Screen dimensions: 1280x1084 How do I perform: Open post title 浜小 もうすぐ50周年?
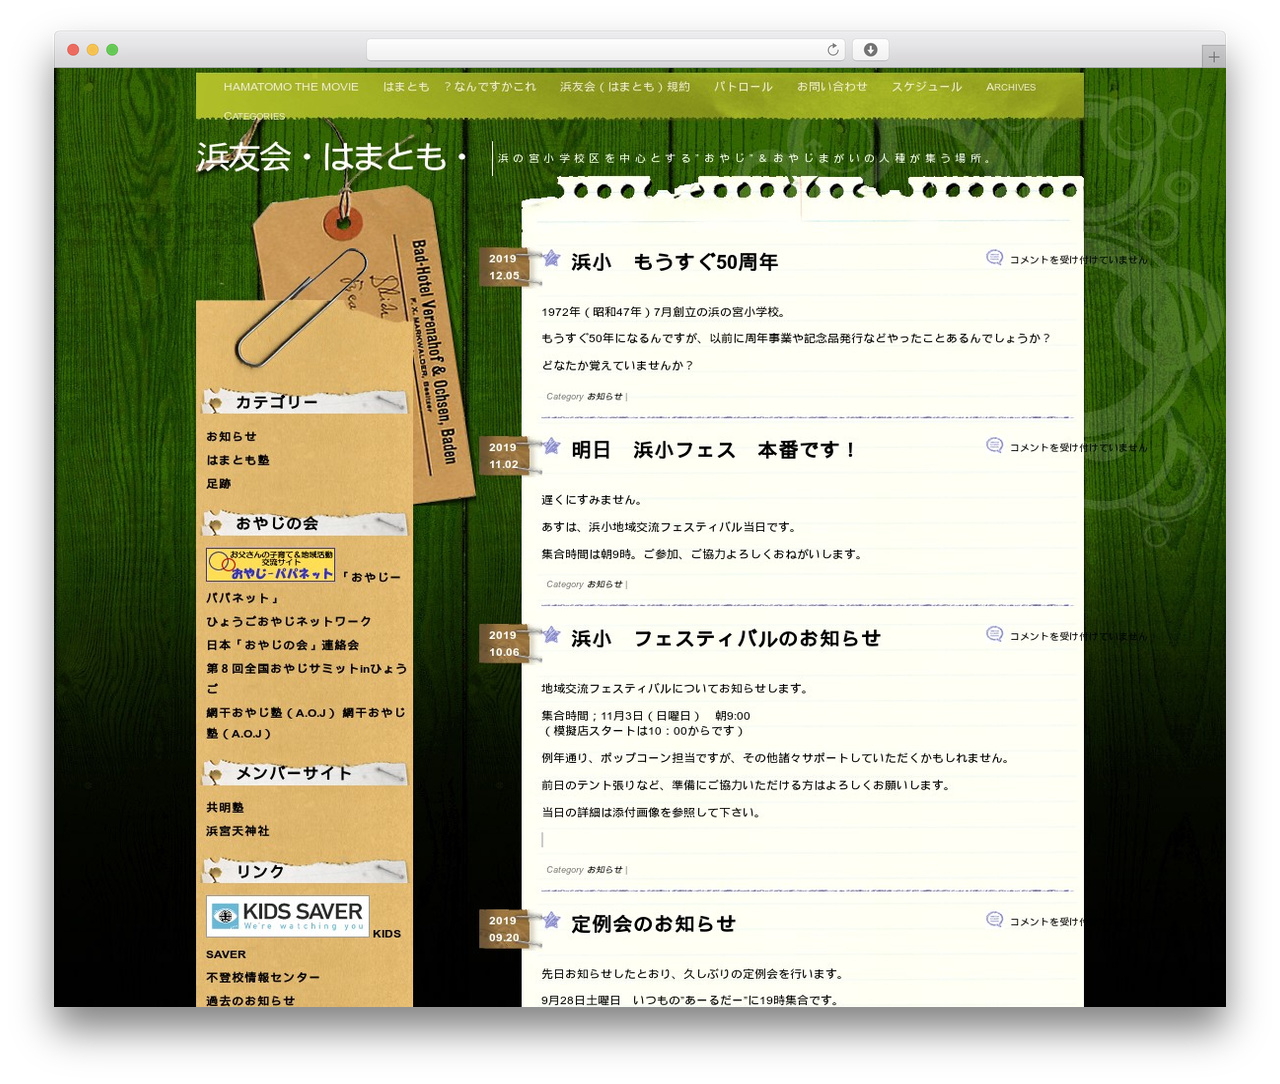tap(675, 262)
